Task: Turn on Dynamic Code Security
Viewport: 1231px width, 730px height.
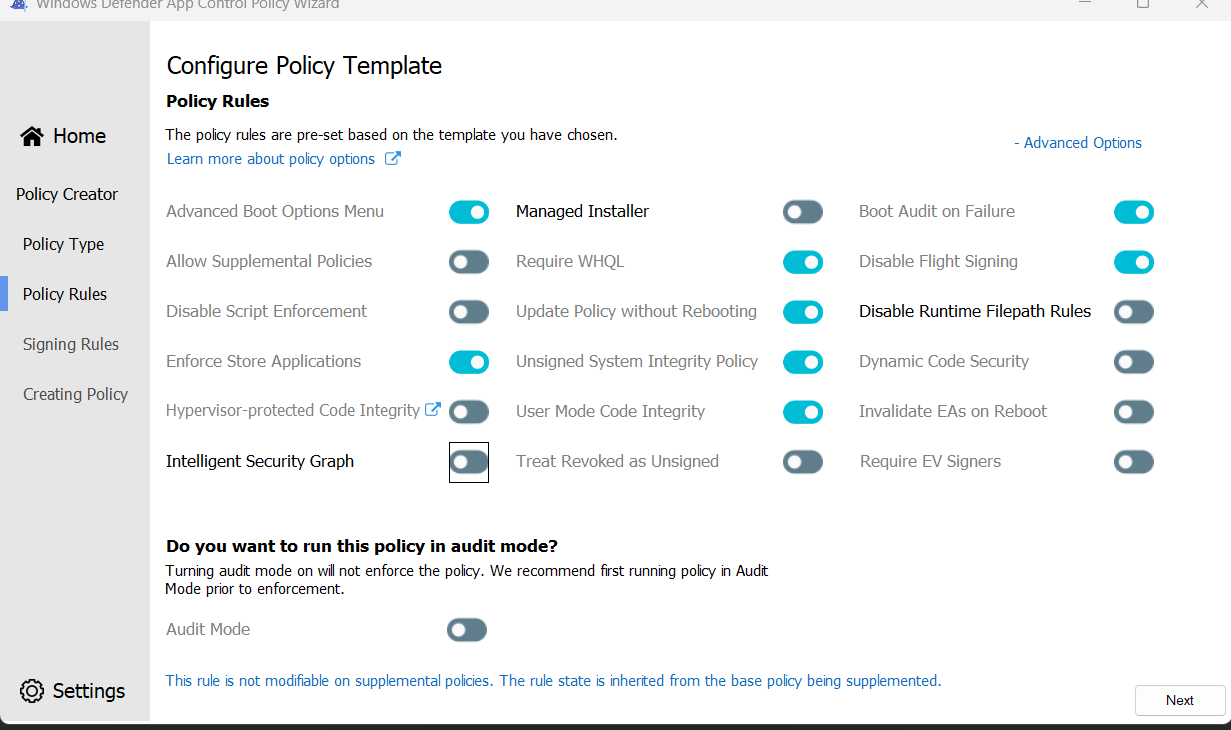Action: click(1133, 361)
